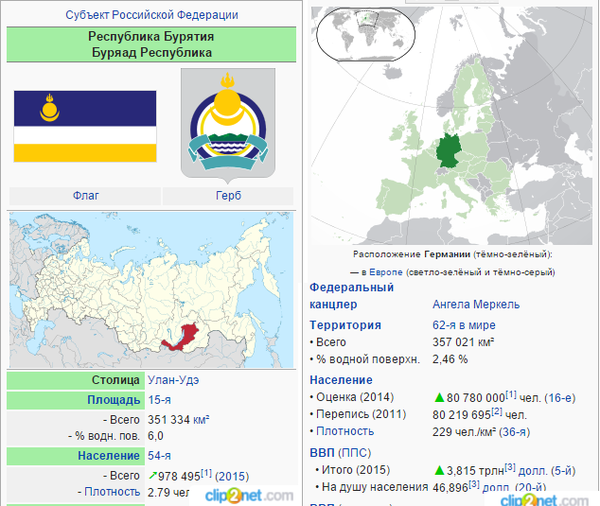Screen dimensions: 600x506
Task: Click the 62-я в мире ranking link
Action: (x=463, y=325)
